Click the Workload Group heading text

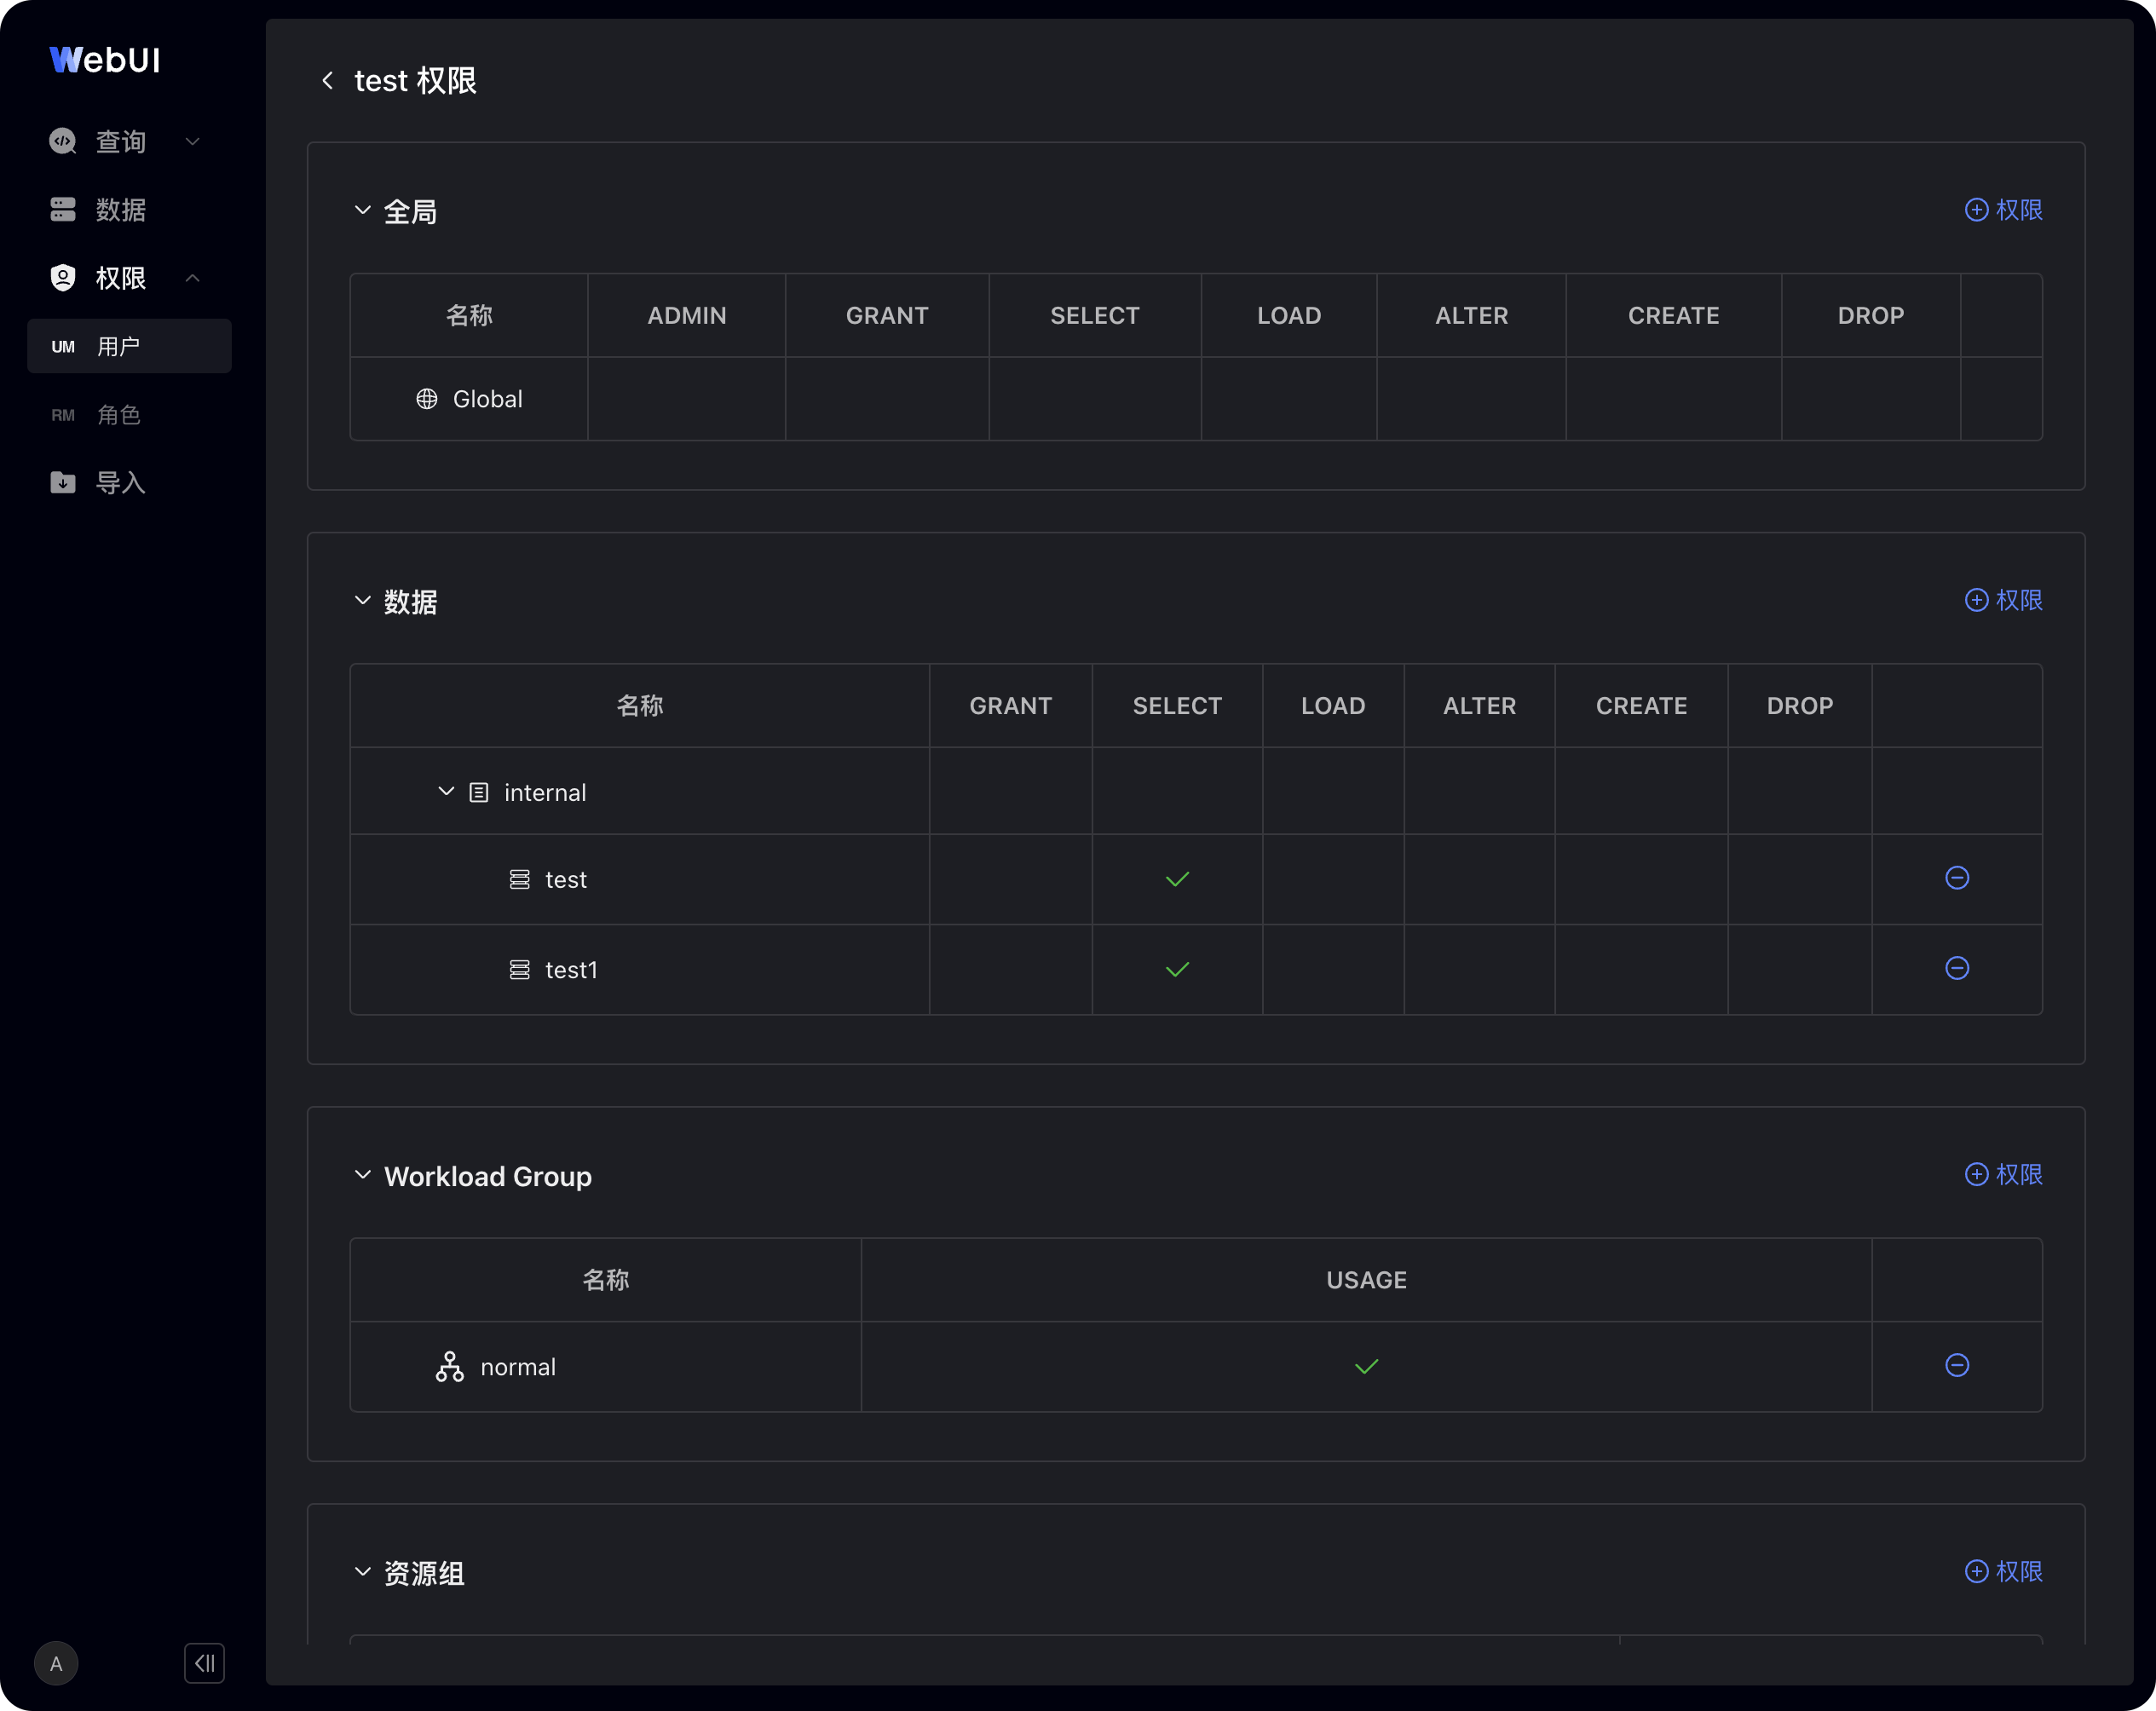pyautogui.click(x=488, y=1176)
